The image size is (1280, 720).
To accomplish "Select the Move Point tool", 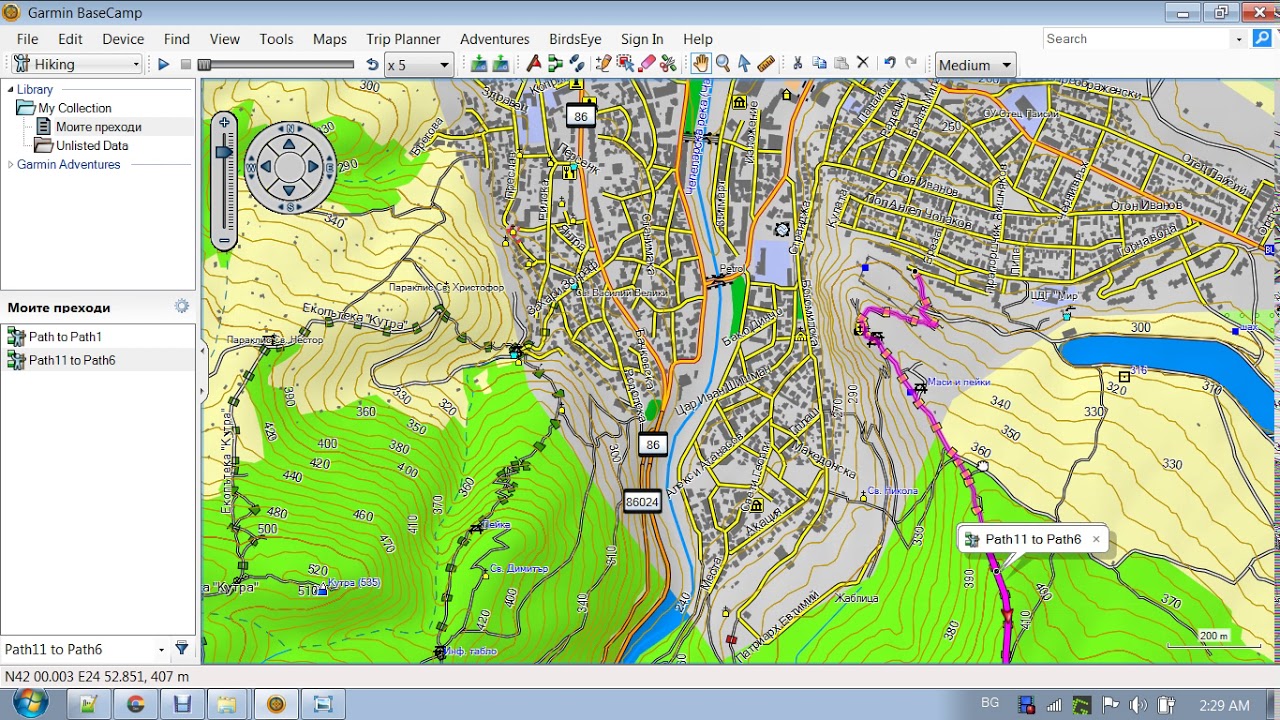I will pyautogui.click(x=625, y=64).
